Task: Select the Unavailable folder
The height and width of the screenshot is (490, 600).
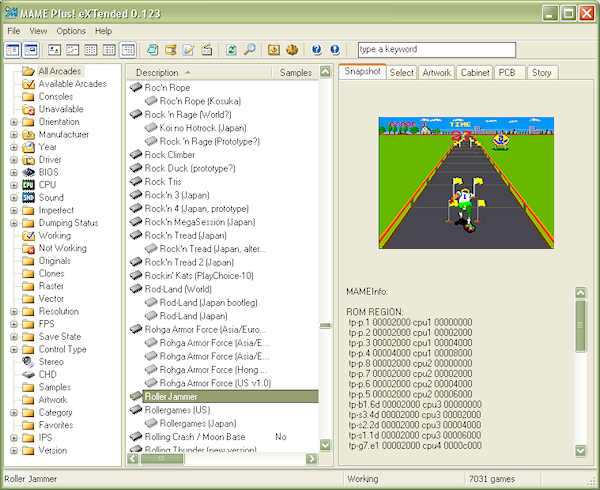Action: pyautogui.click(x=60, y=109)
